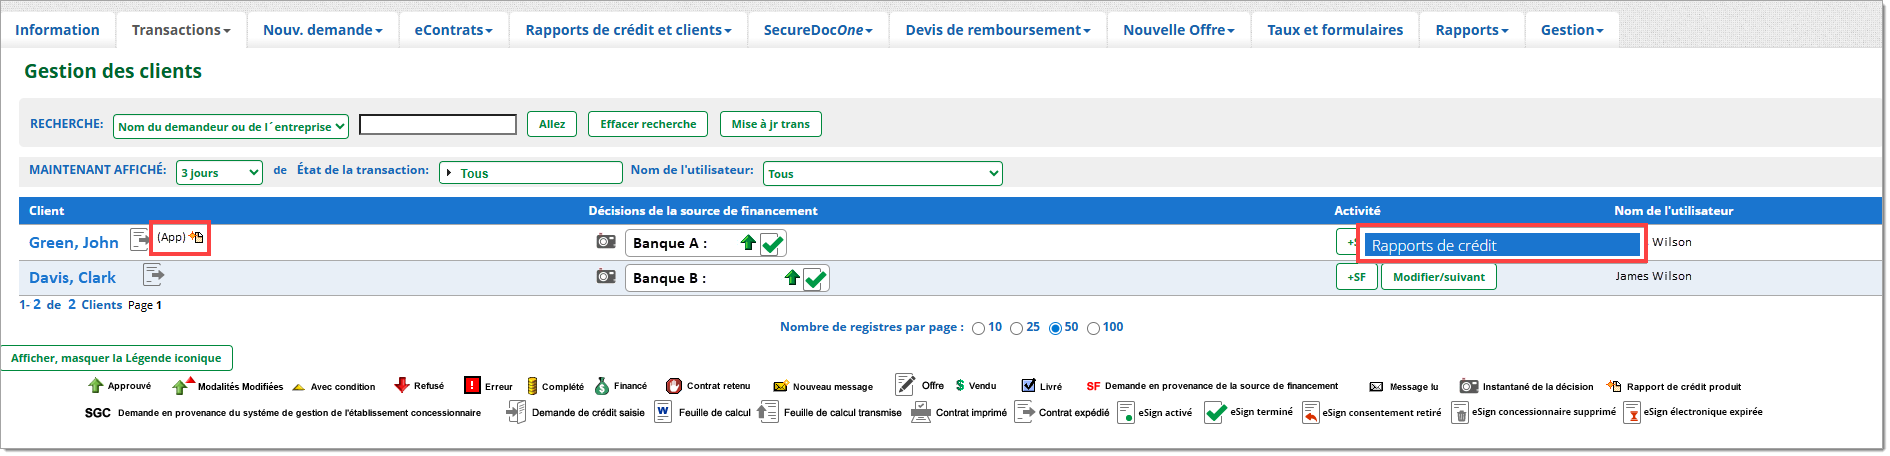Open the eContrats menu
1890x456 pixels.
coord(453,30)
